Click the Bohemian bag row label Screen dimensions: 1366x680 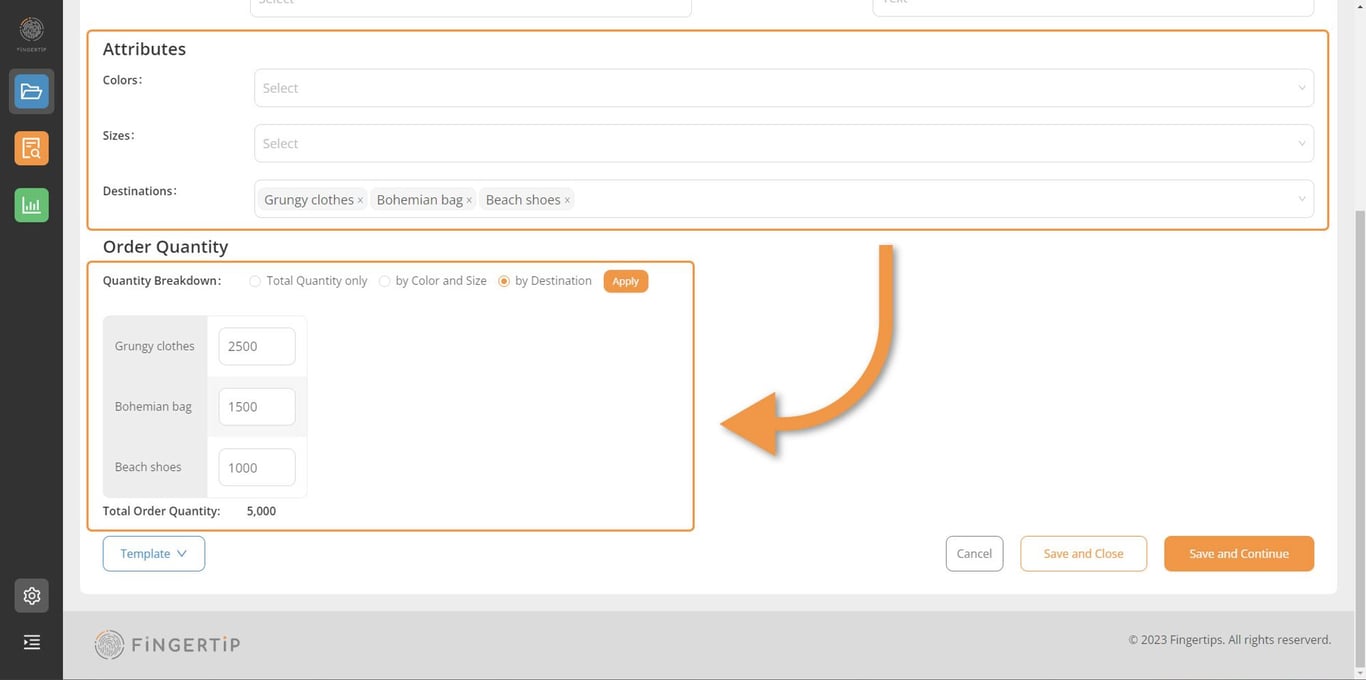tap(153, 407)
